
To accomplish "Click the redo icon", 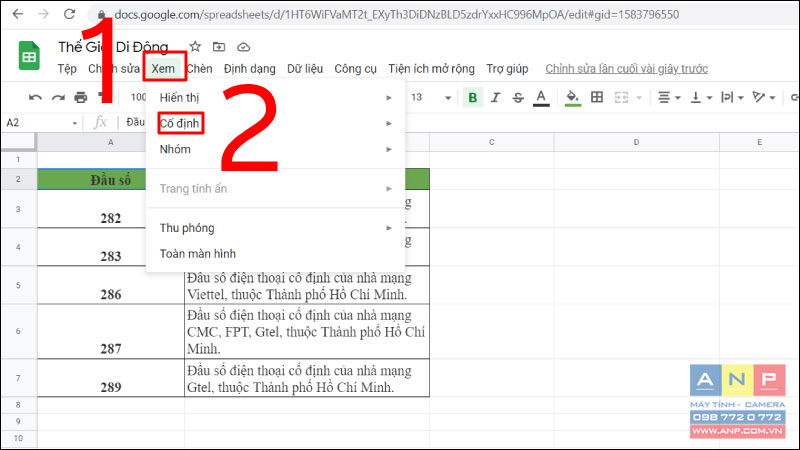I will 58,97.
